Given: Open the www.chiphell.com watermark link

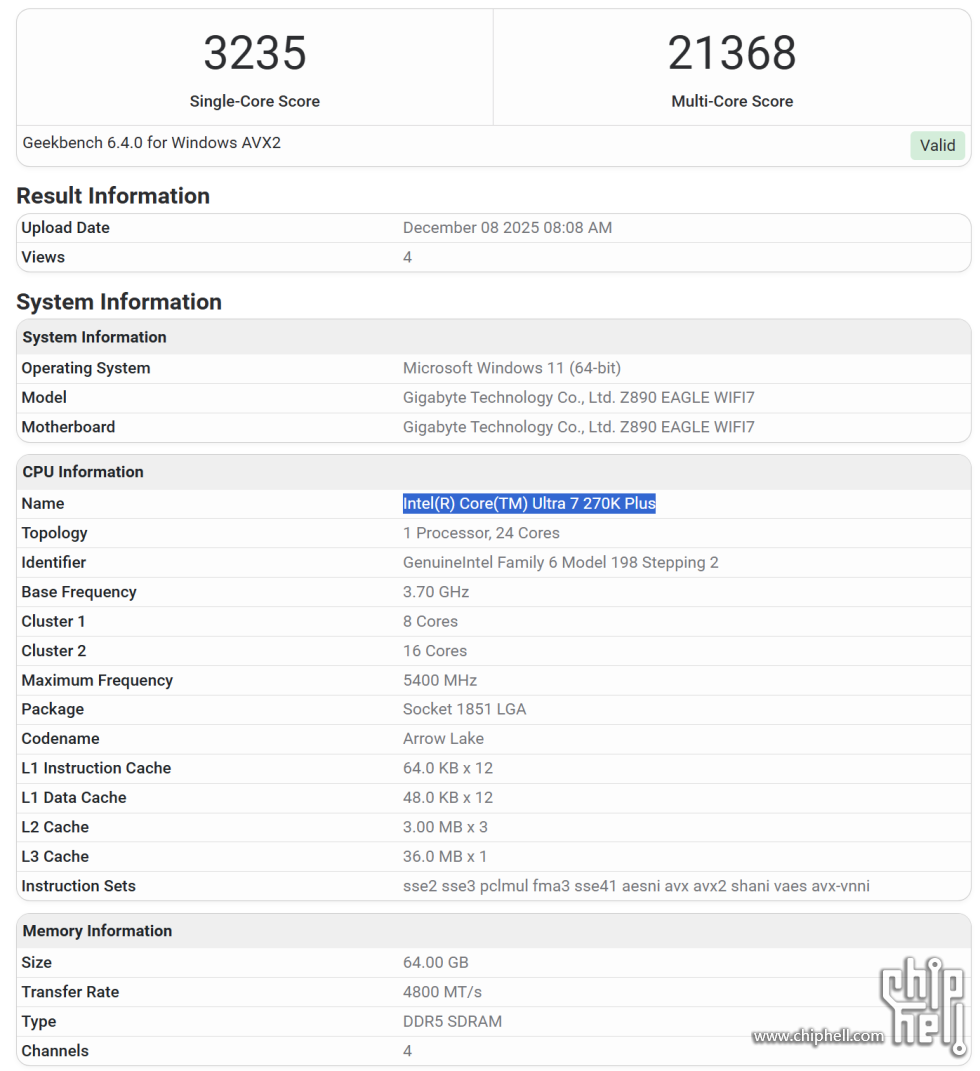Looking at the screenshot, I should tap(818, 1036).
